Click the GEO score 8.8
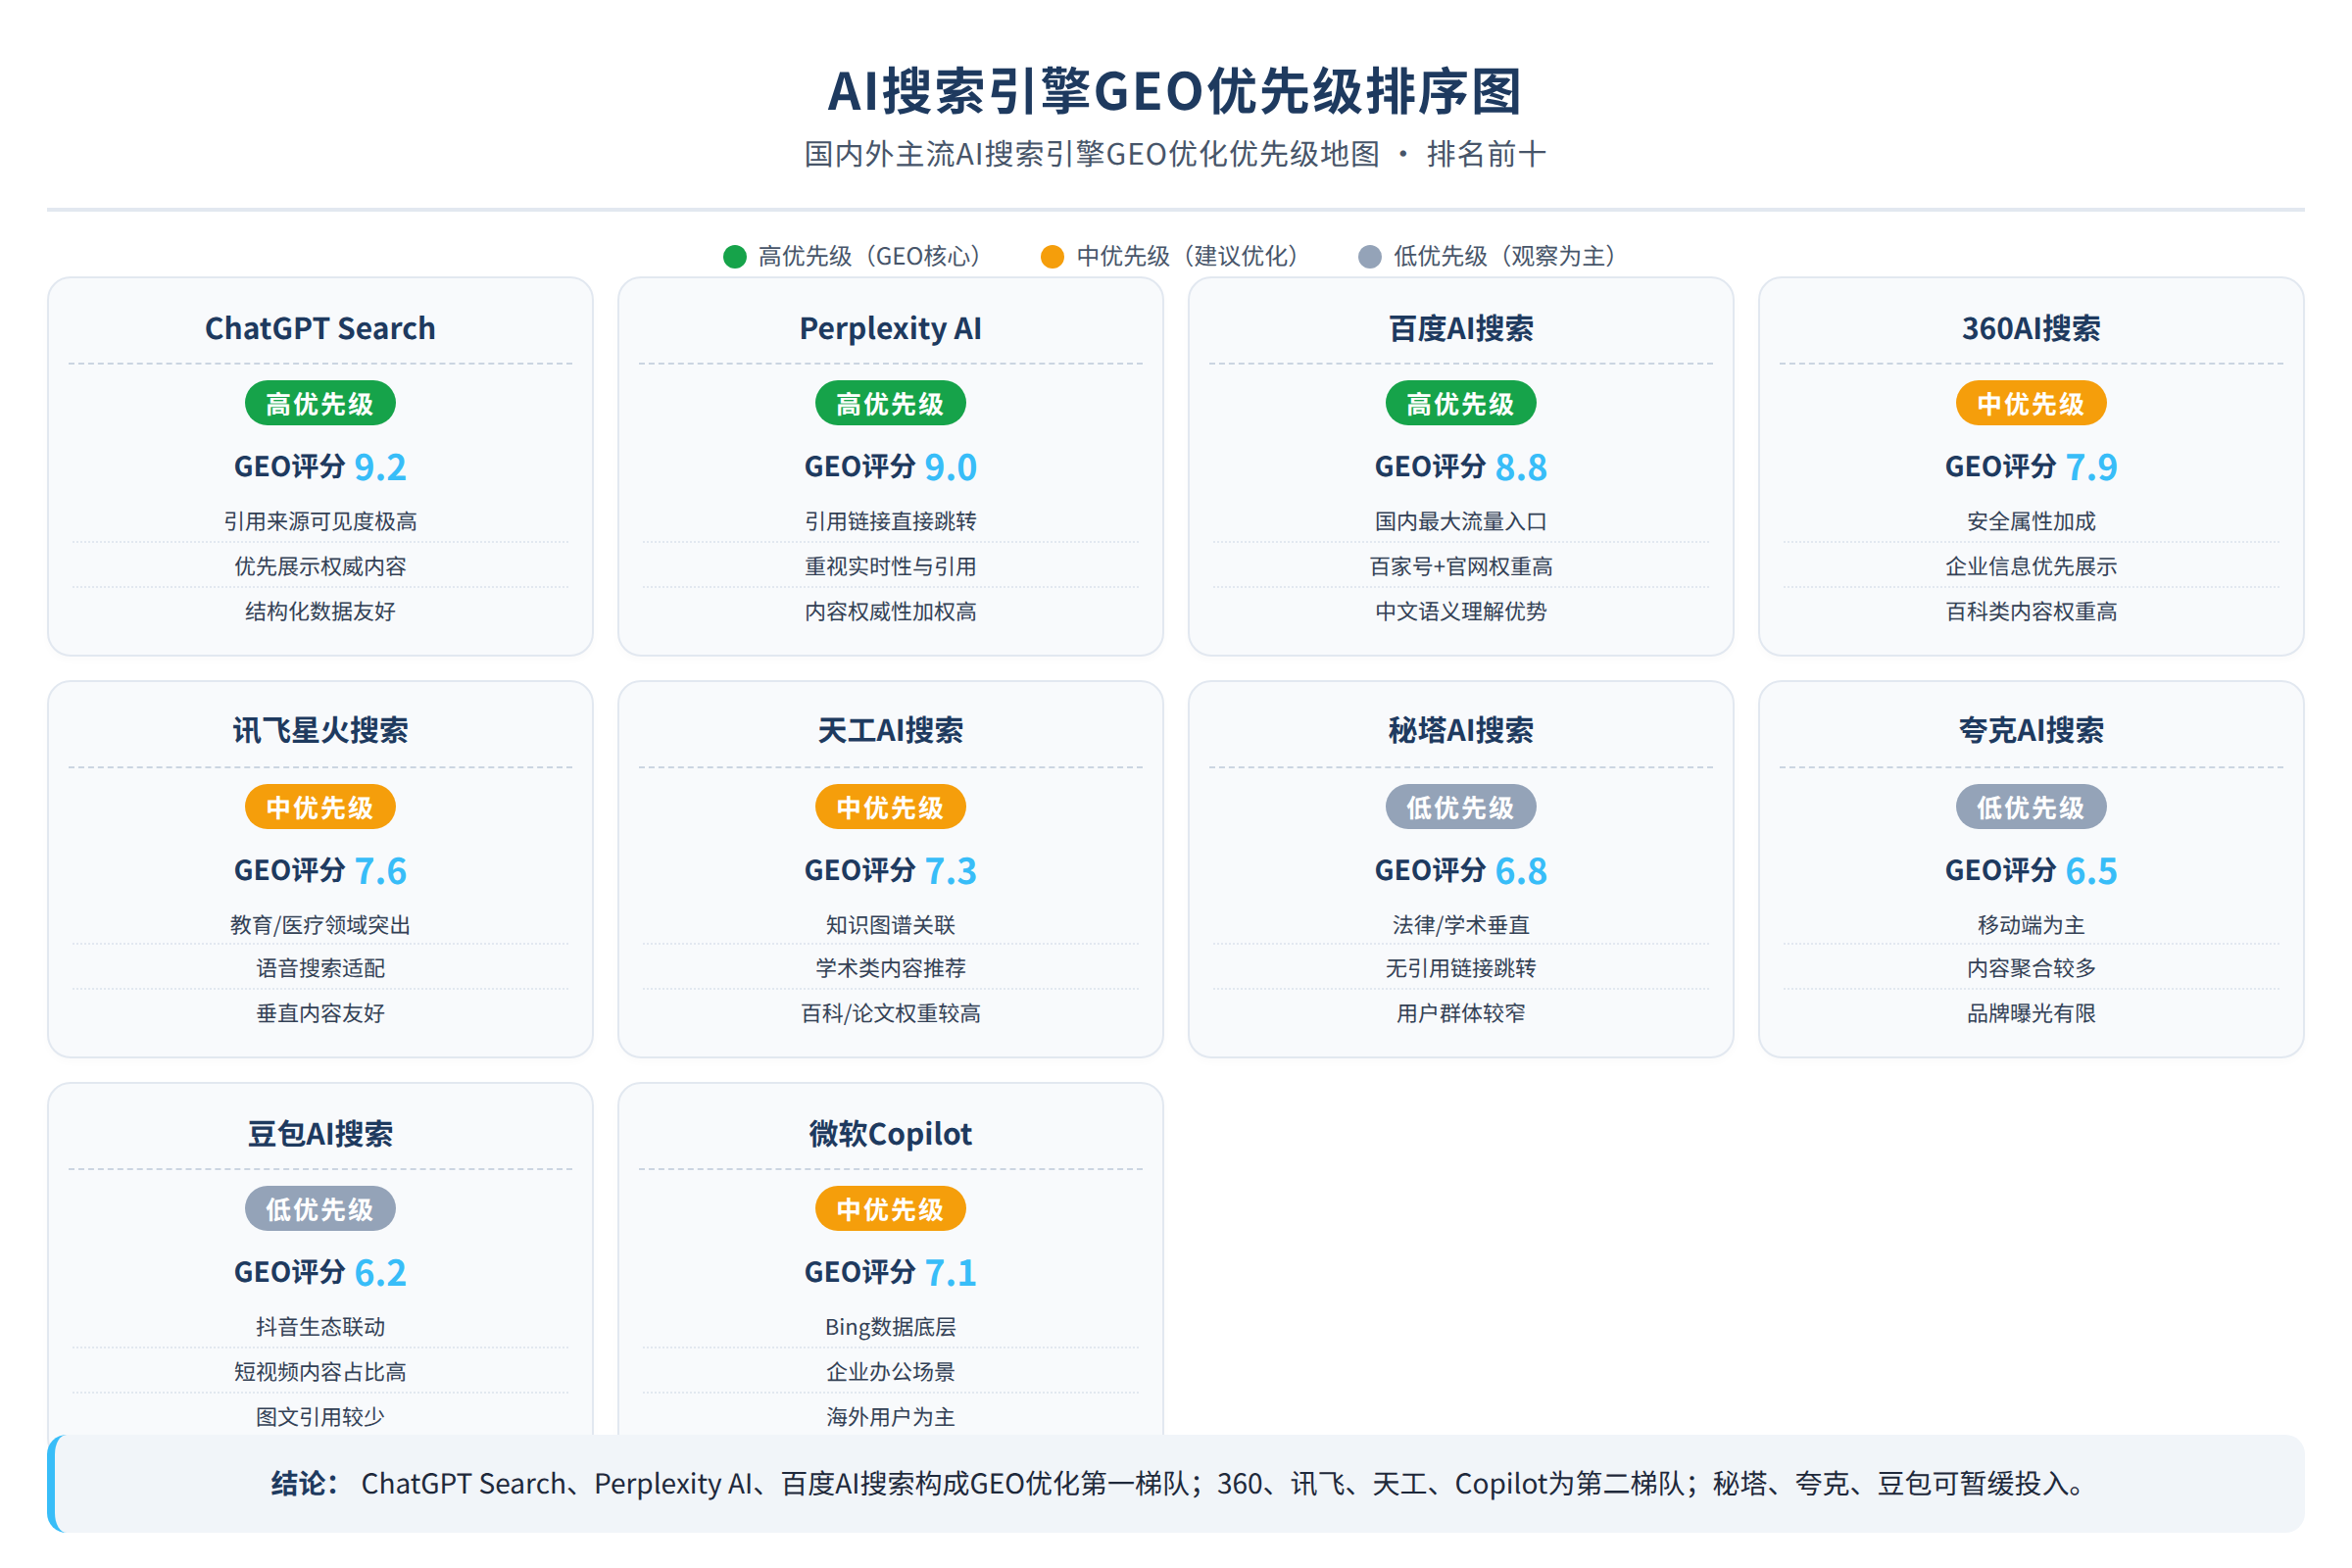The image size is (2352, 1568). click(1521, 468)
